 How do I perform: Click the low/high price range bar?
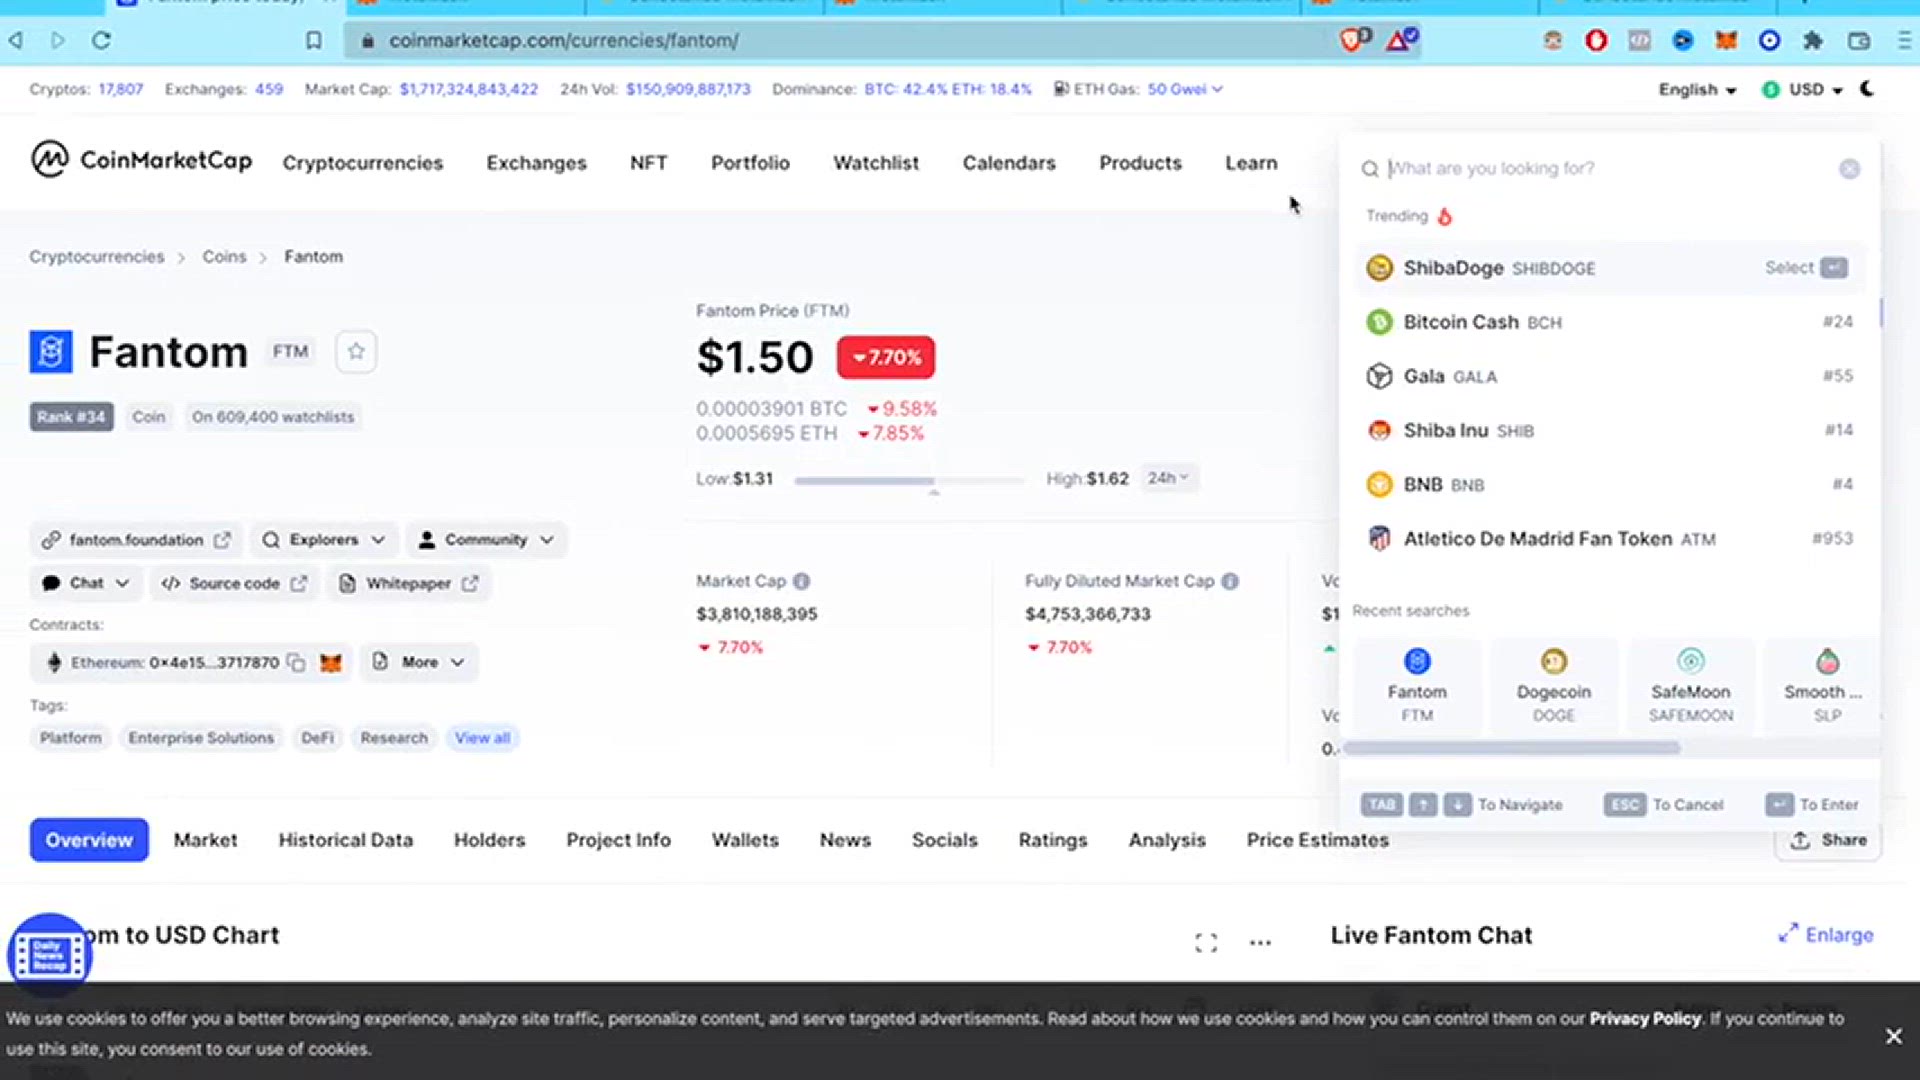coord(909,481)
